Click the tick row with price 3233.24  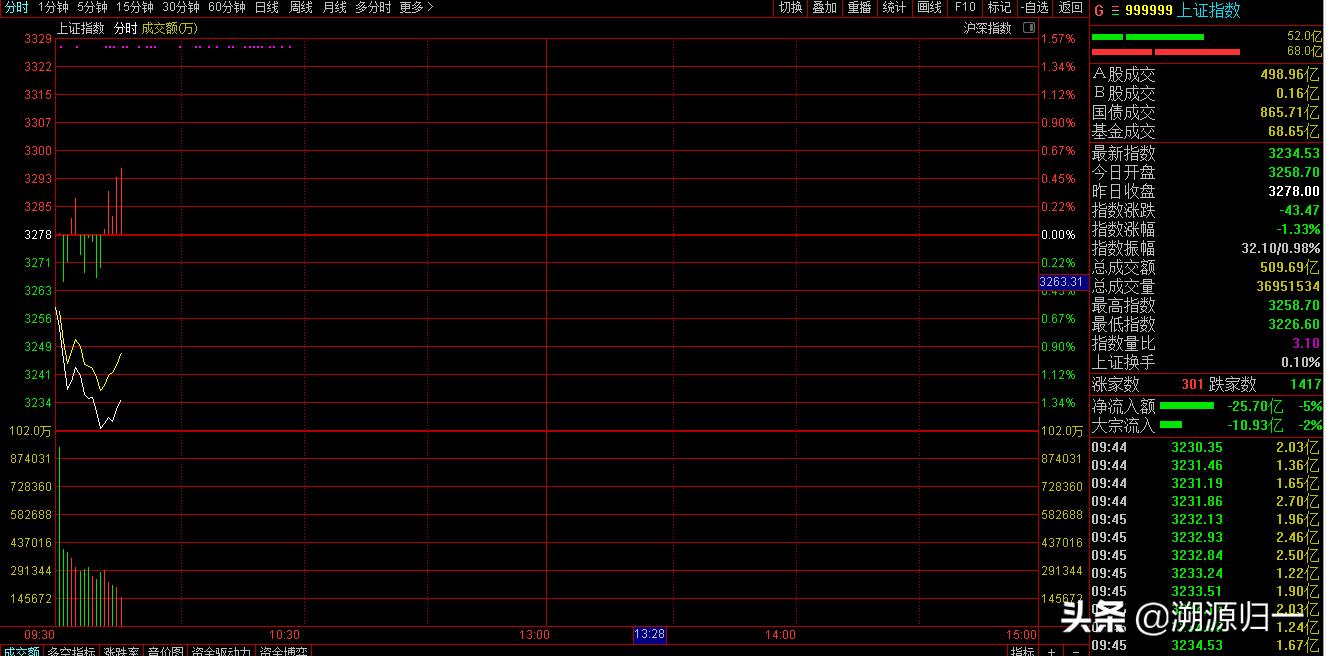(1206, 573)
